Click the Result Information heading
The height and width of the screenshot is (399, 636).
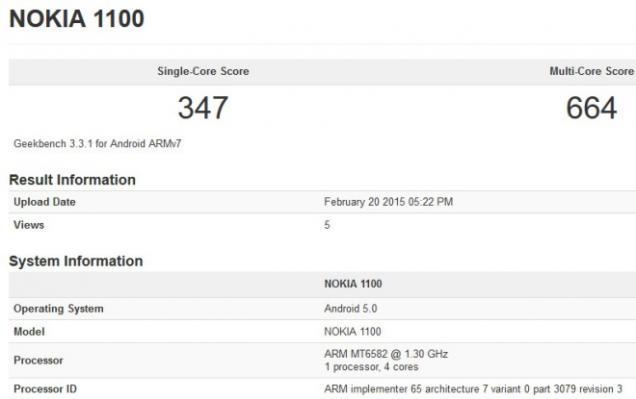click(x=72, y=180)
